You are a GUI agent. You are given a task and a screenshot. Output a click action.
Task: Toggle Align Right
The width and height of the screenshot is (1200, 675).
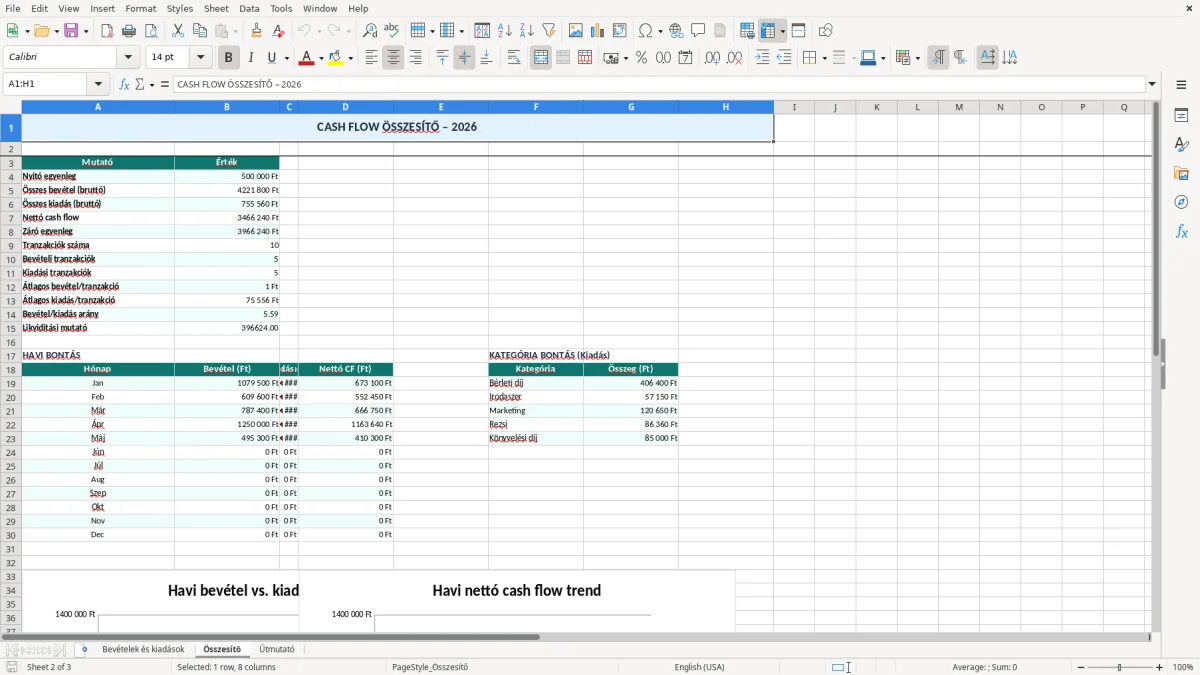tap(415, 58)
